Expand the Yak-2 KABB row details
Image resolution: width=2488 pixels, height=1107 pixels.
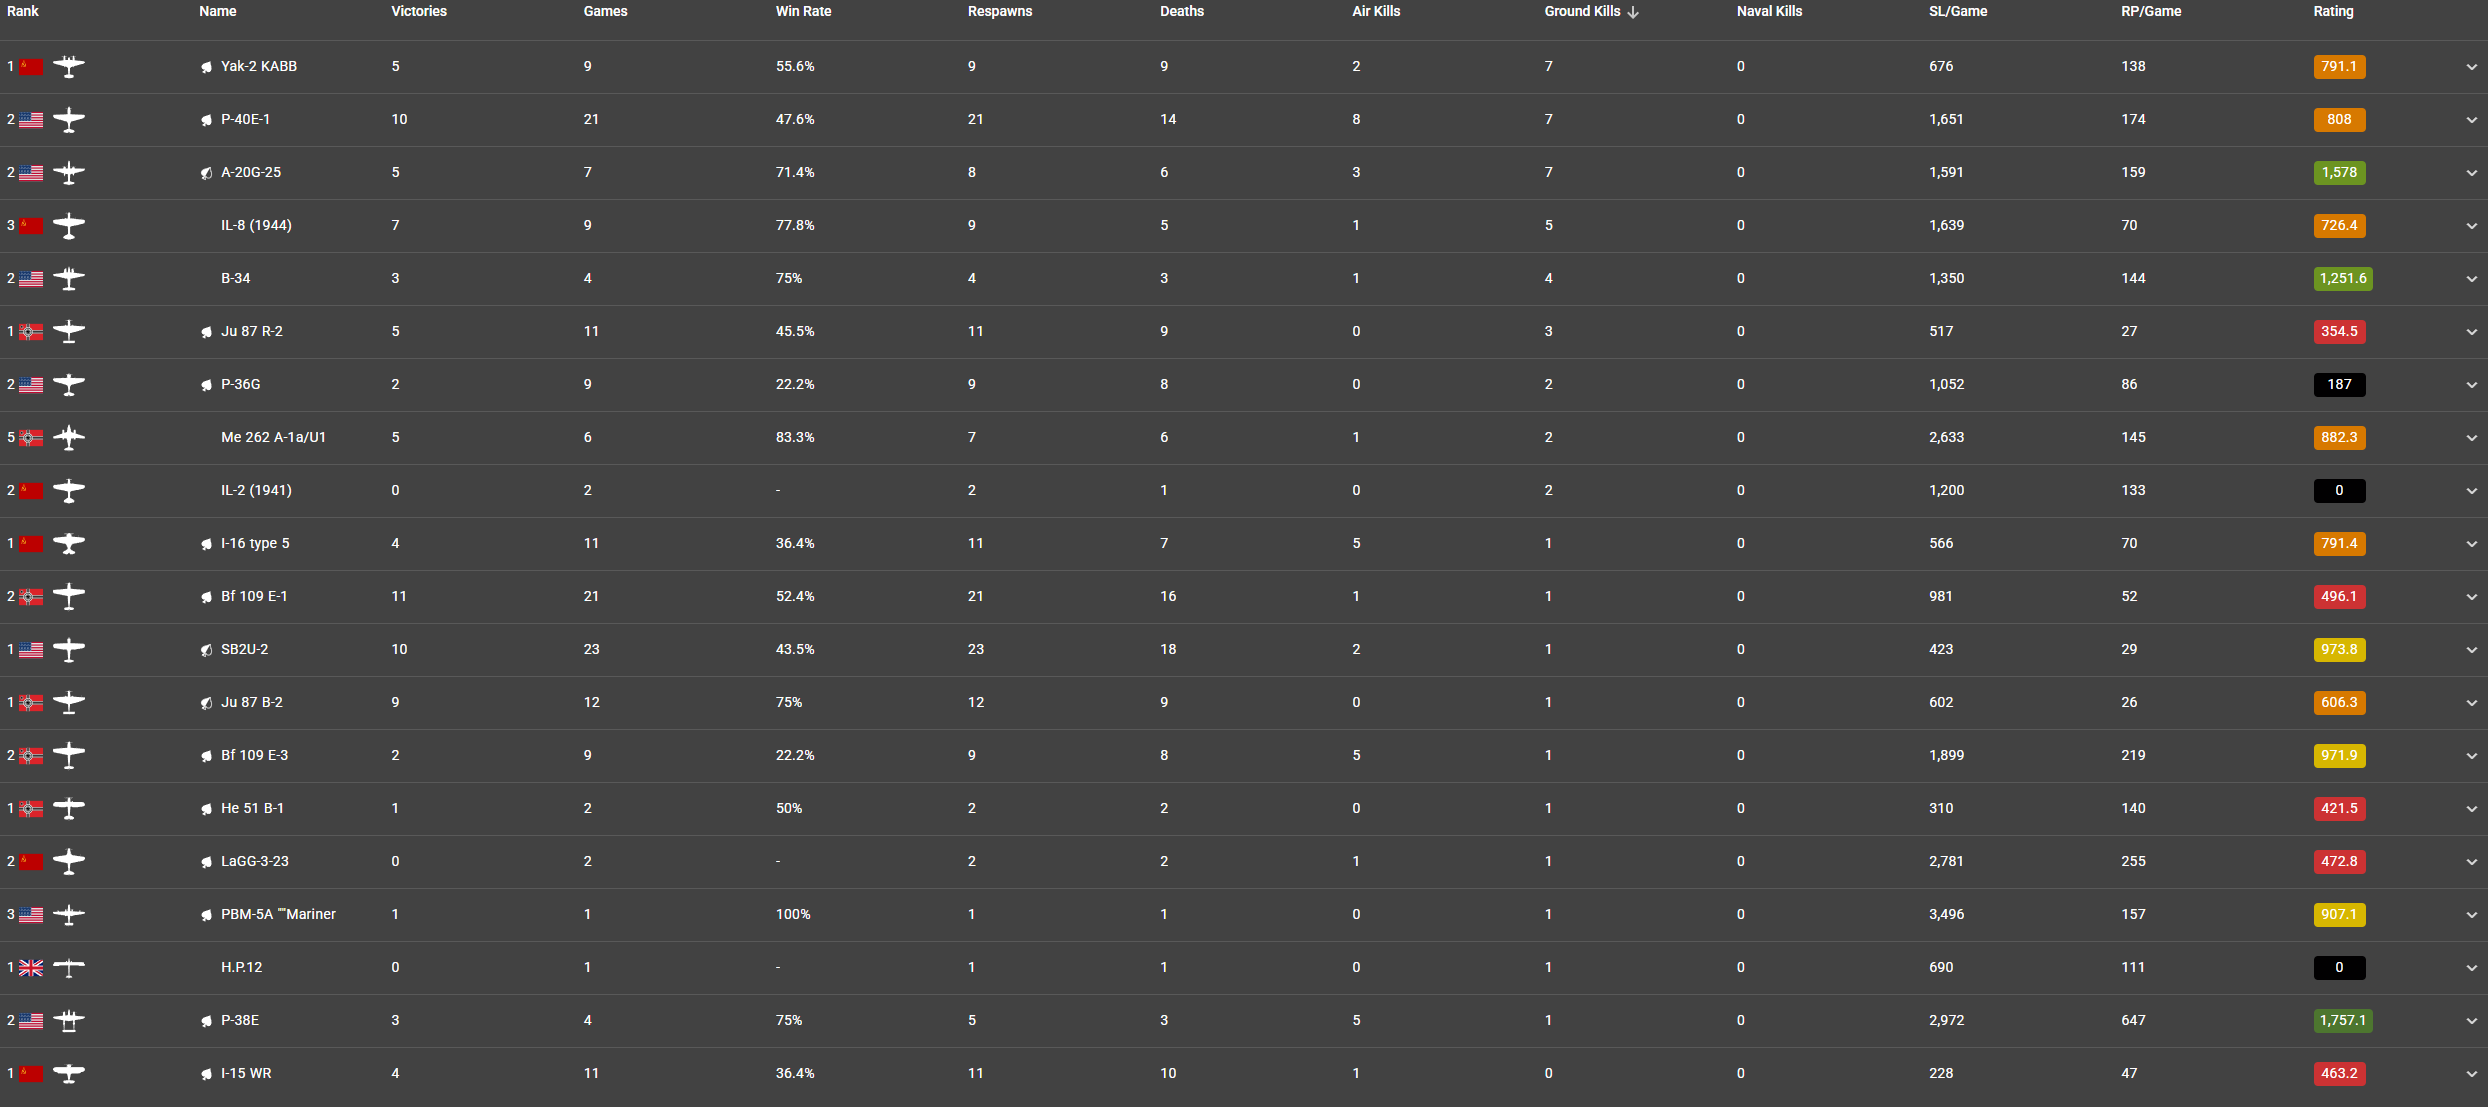2471,67
